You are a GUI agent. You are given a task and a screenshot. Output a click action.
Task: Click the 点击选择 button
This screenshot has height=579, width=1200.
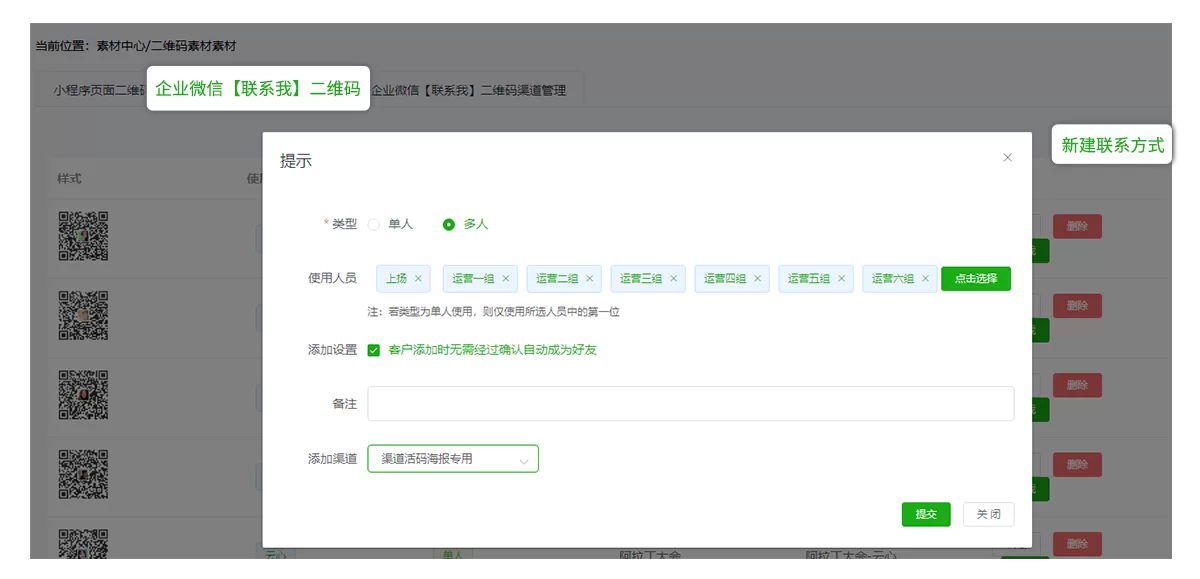point(975,279)
